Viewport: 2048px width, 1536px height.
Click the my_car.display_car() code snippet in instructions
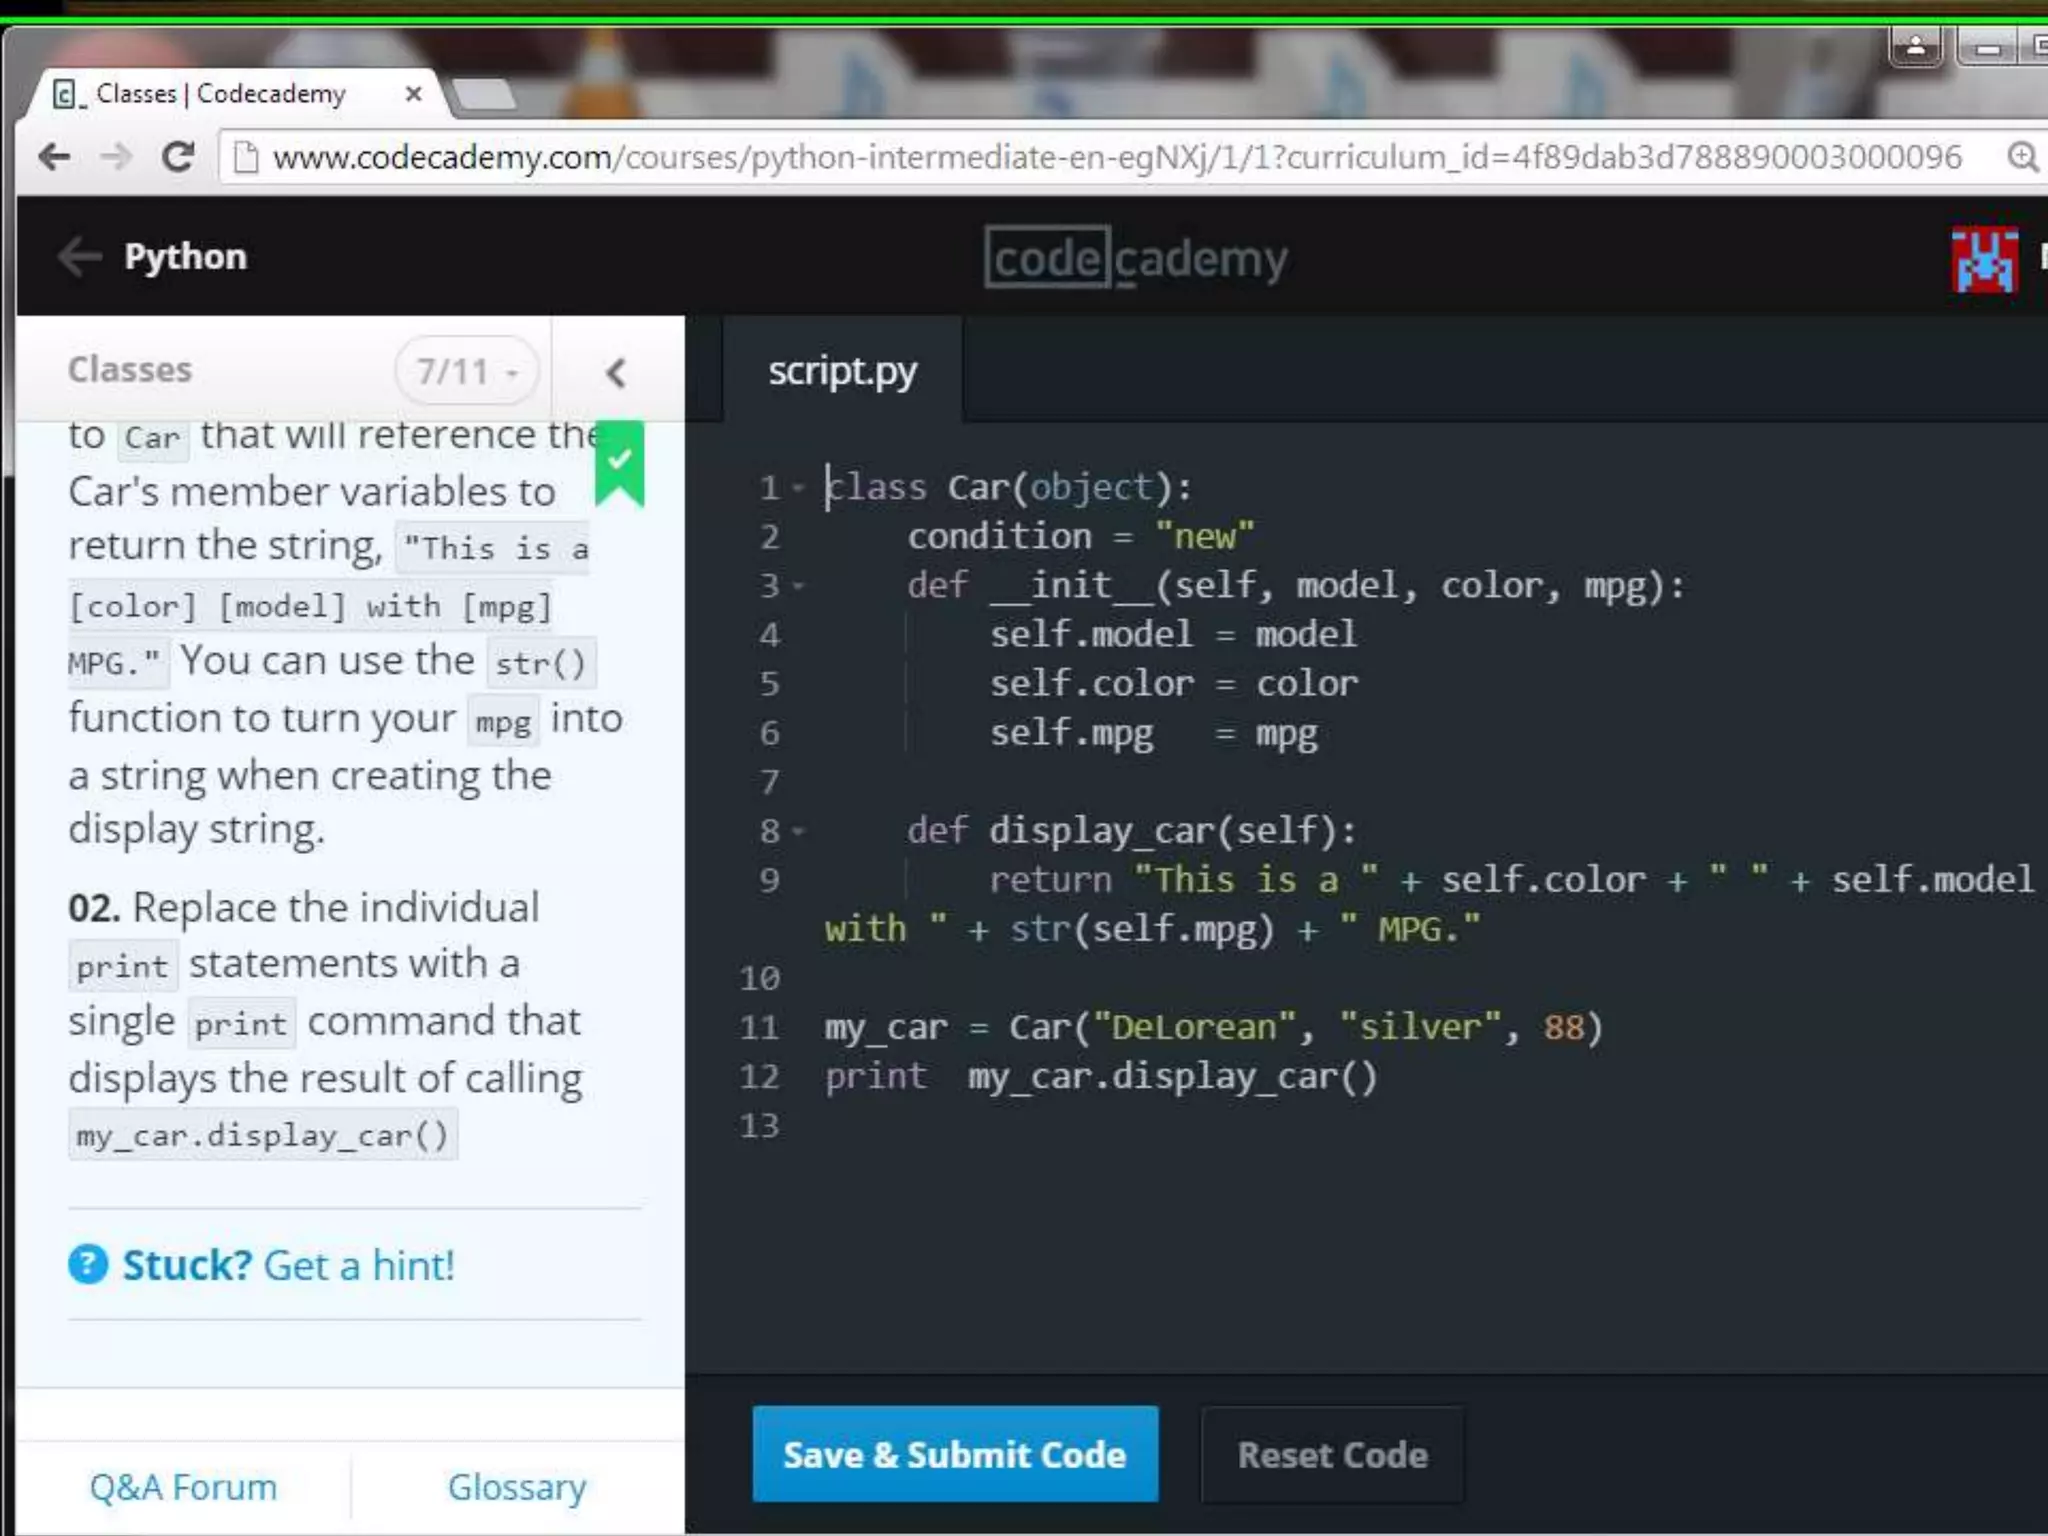tap(263, 1136)
